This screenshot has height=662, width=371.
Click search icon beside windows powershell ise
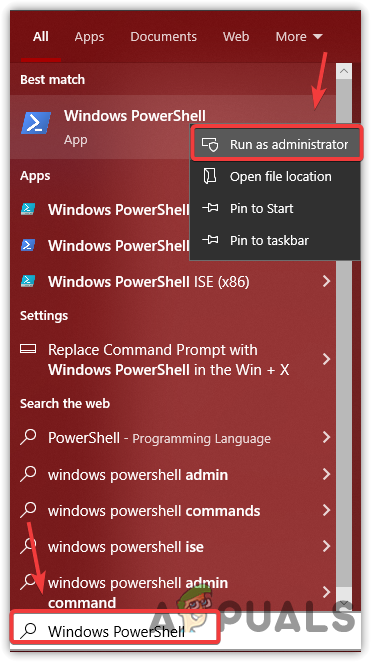[28, 547]
